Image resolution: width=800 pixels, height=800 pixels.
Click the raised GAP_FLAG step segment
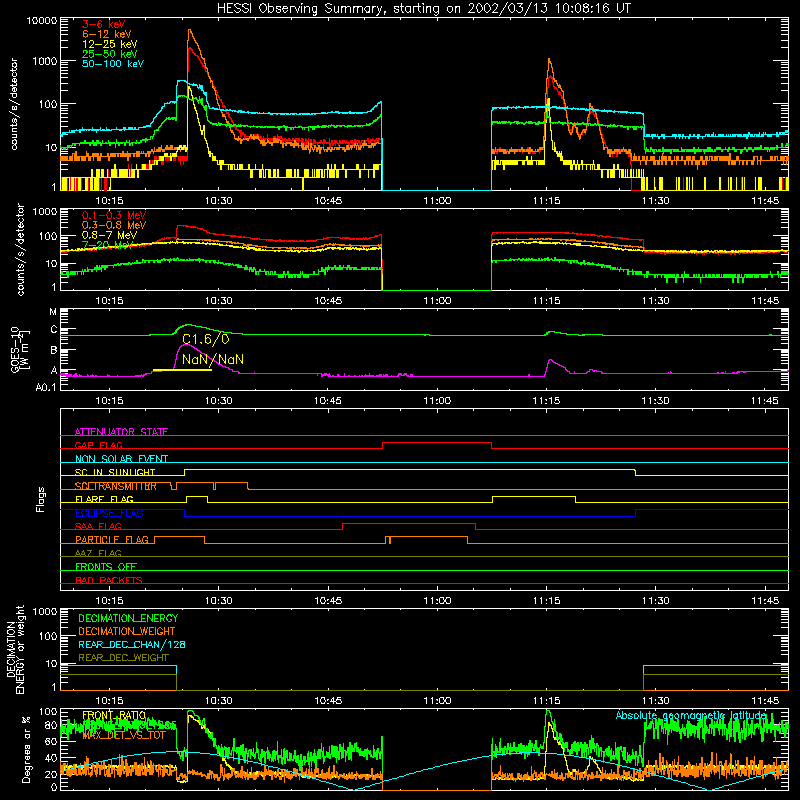point(437,443)
